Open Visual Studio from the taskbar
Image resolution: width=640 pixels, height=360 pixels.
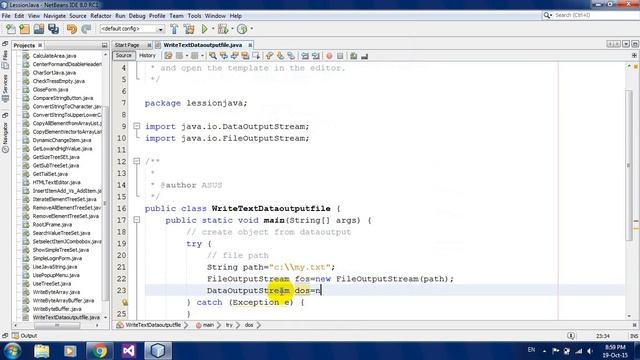point(128,351)
